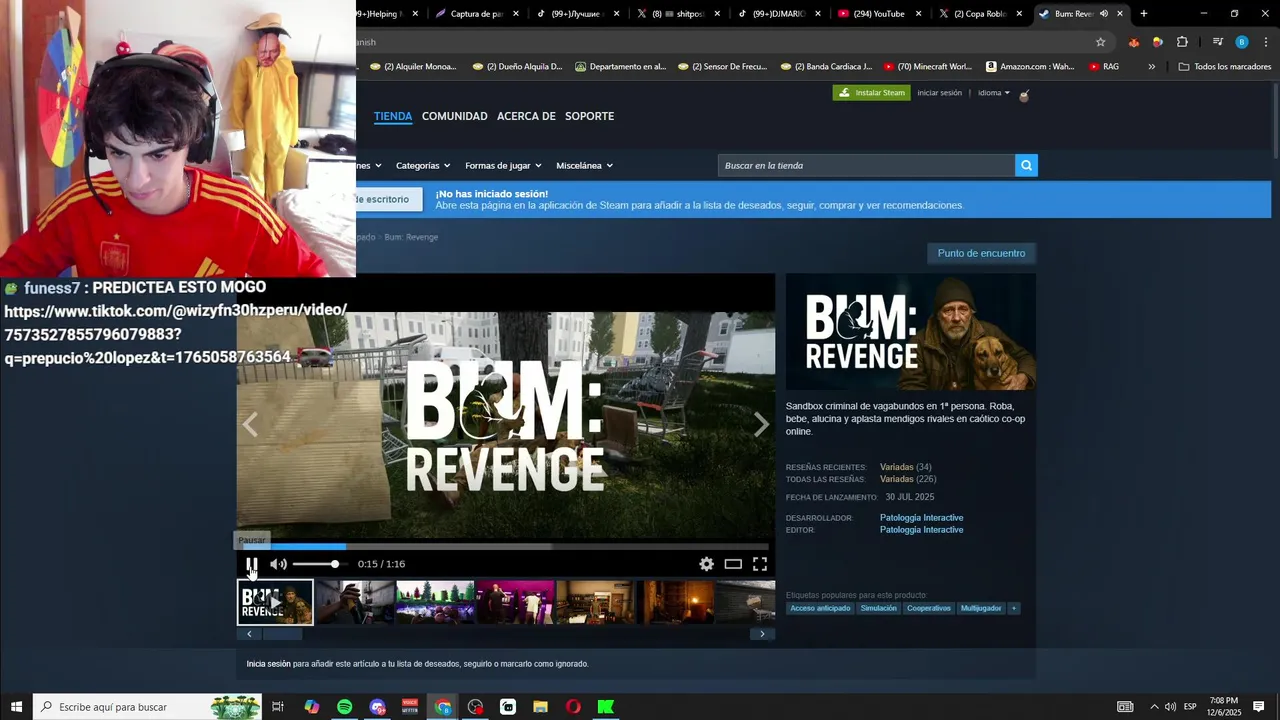This screenshot has height=720, width=1280.
Task: Click the Steam store search magnifier button
Action: pyautogui.click(x=1026, y=165)
